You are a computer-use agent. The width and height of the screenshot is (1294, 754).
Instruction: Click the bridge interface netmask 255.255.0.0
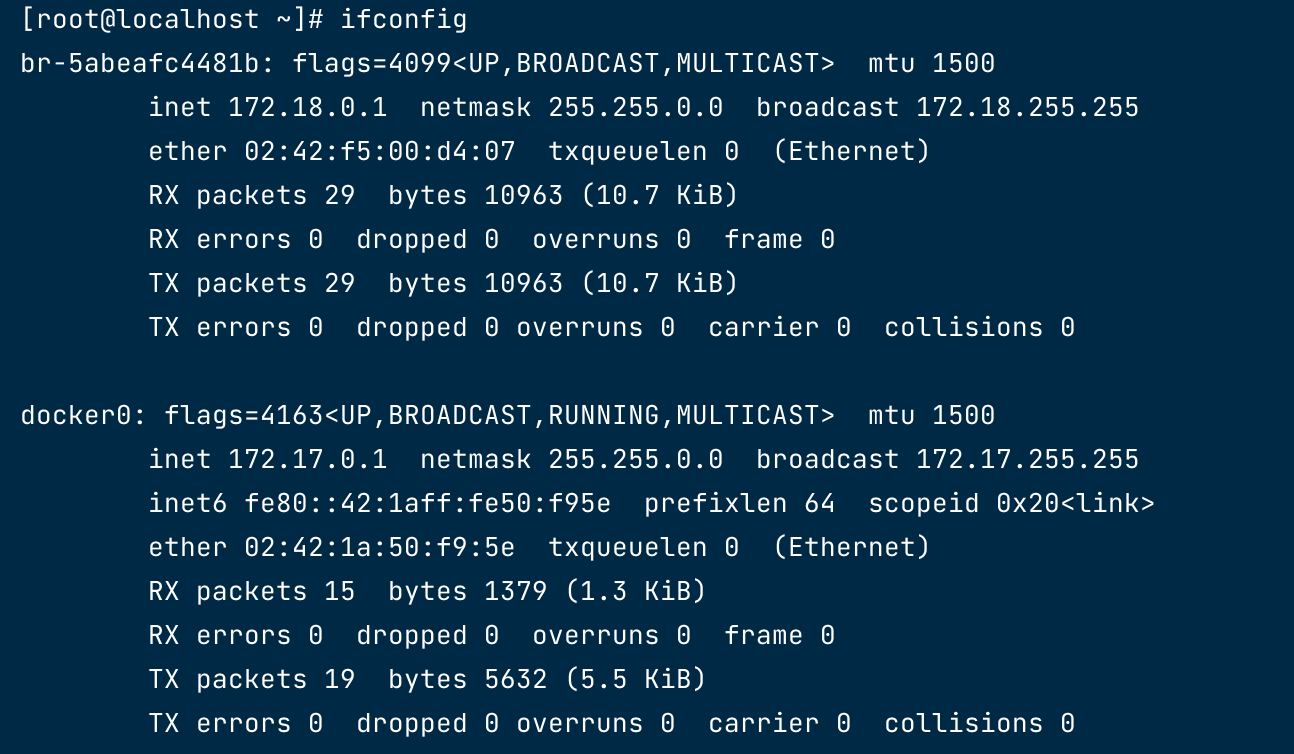click(636, 108)
